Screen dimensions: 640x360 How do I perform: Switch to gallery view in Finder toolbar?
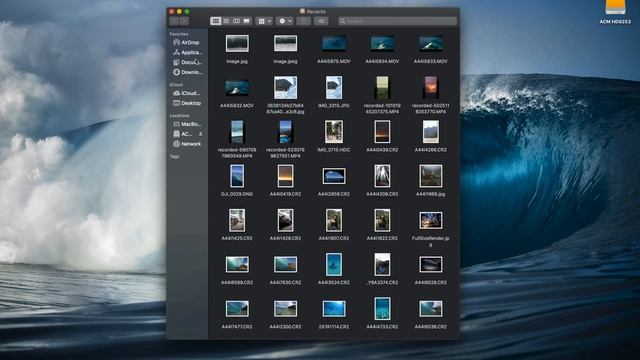[x=247, y=21]
